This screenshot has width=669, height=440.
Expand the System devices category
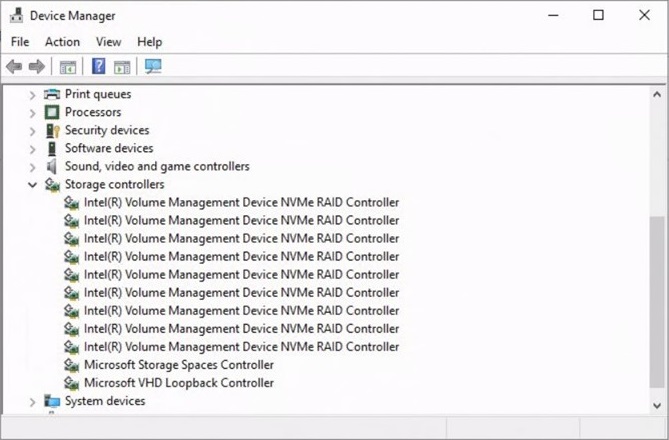tap(33, 402)
